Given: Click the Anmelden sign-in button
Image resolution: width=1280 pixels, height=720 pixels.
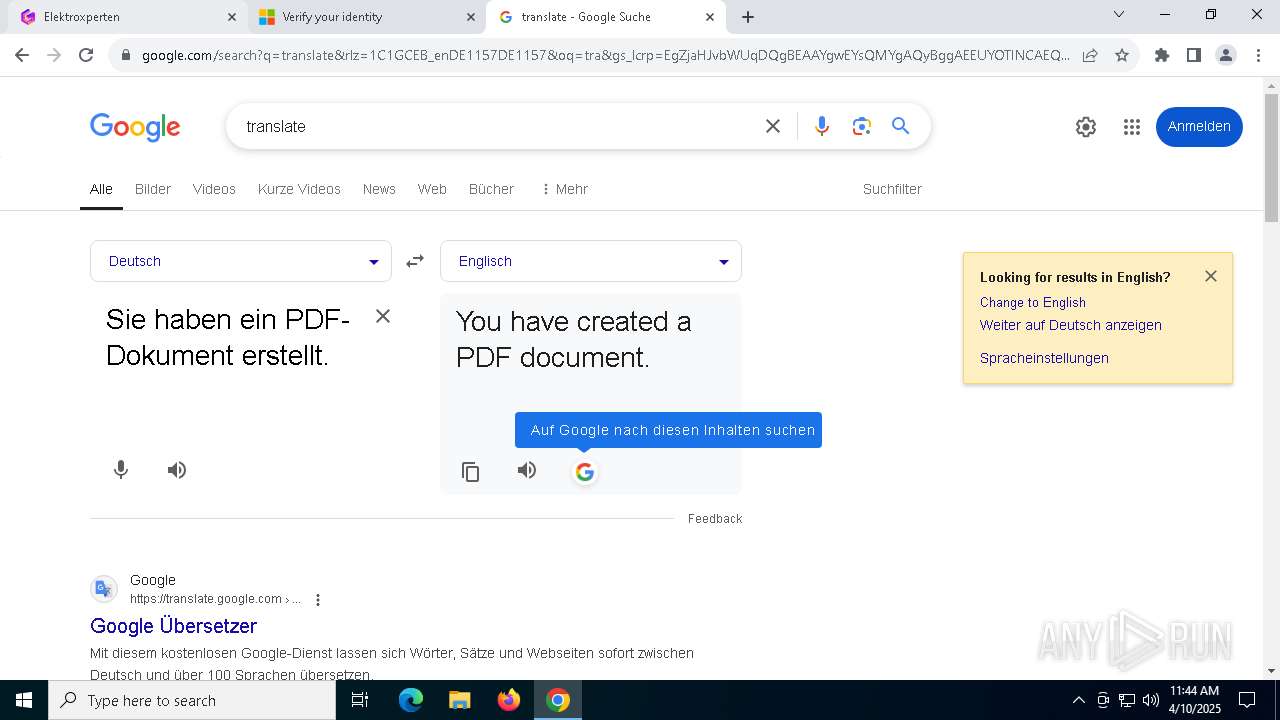Looking at the screenshot, I should (x=1199, y=127).
